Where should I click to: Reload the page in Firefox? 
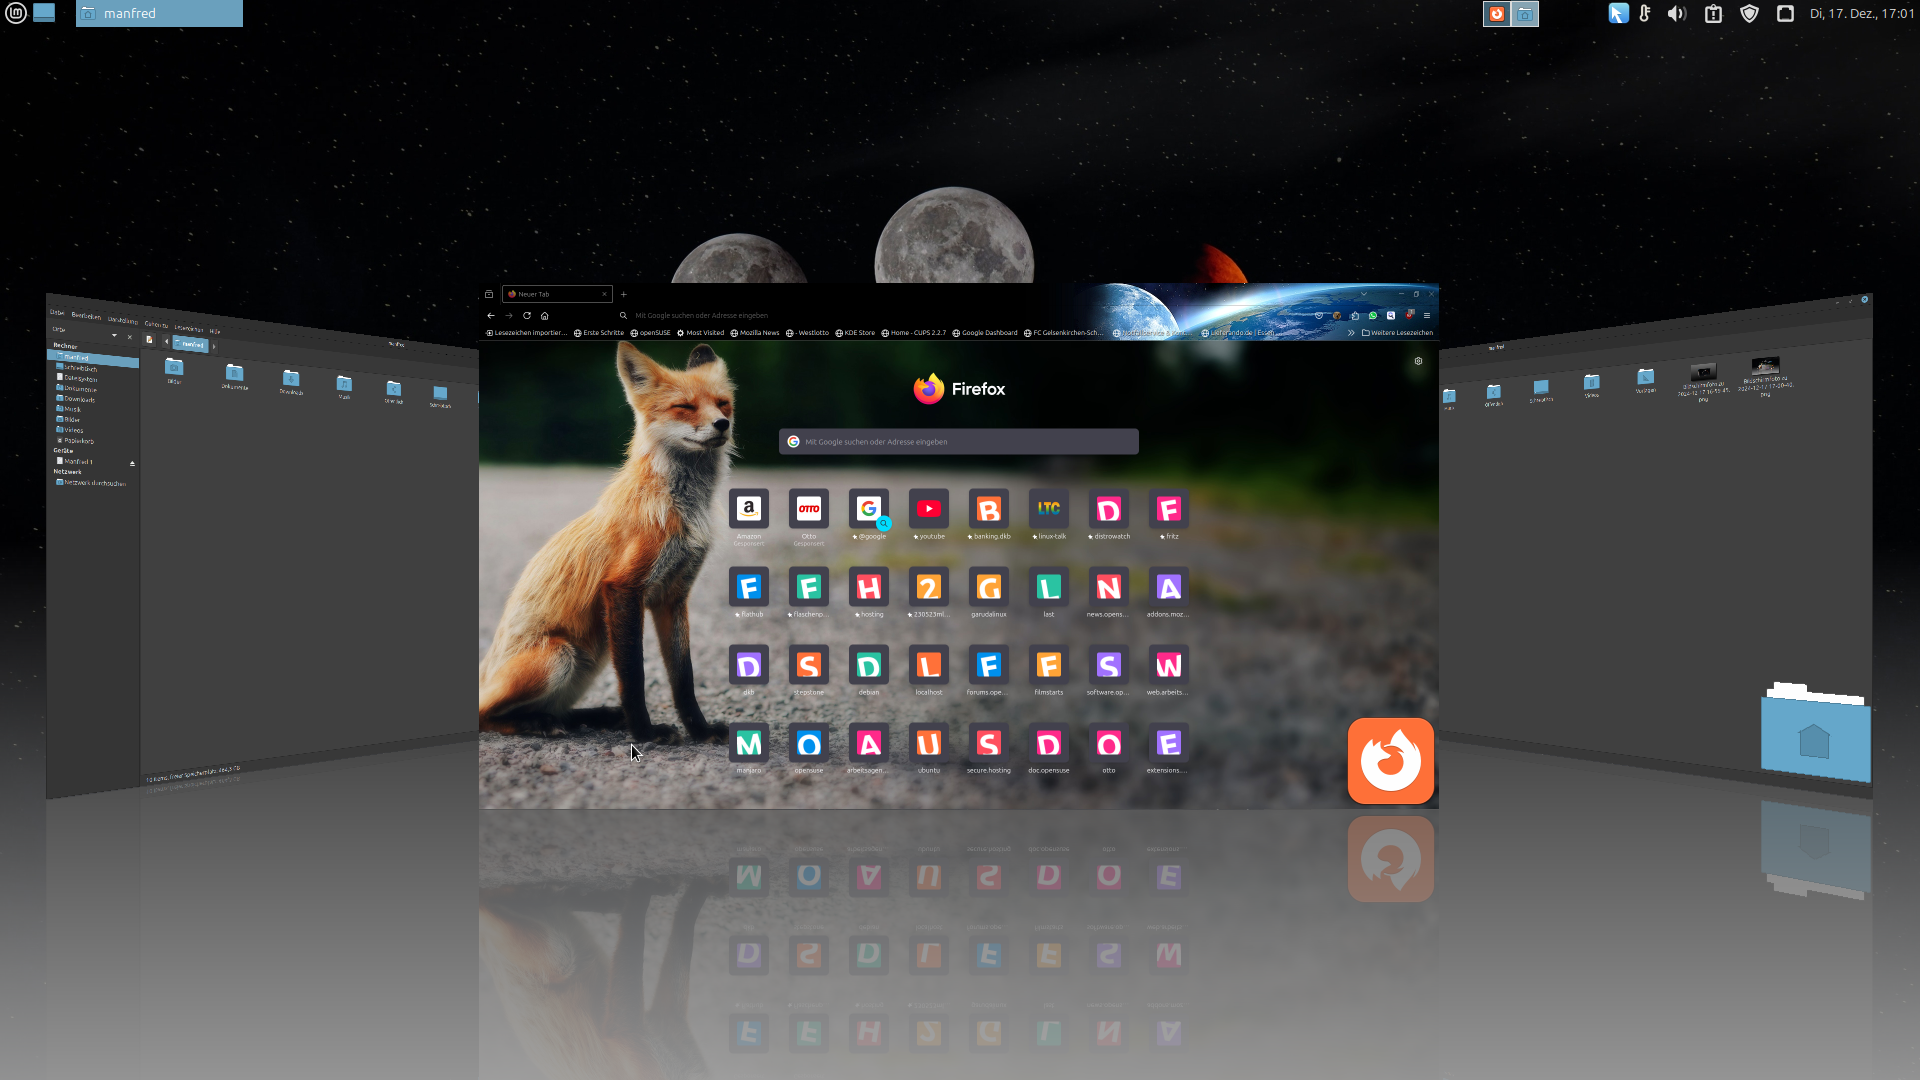[527, 315]
